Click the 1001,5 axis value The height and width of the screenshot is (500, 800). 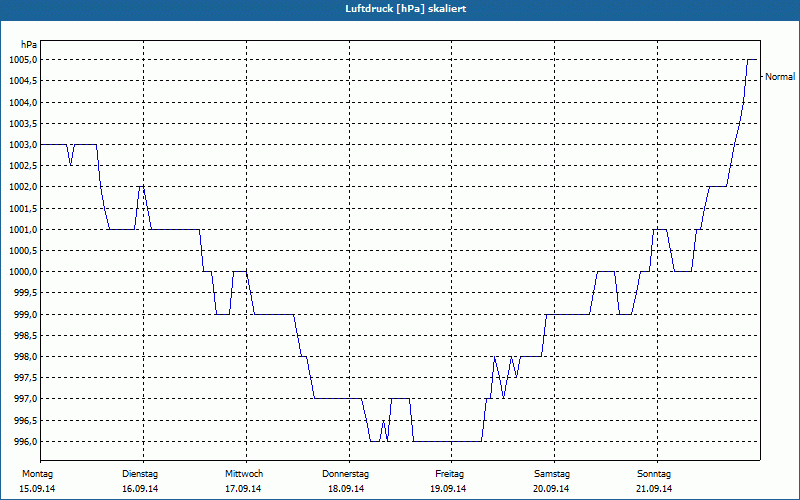click(22, 208)
